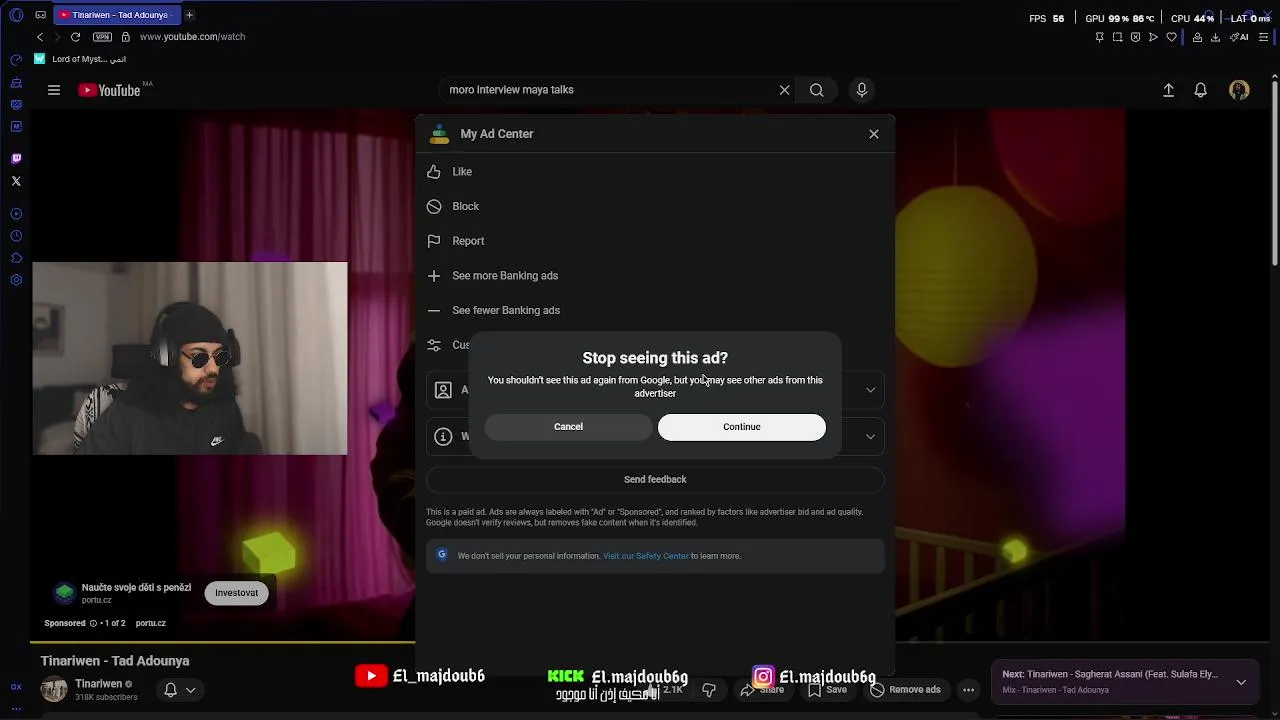Open sidebar settings gear icon
Image resolution: width=1280 pixels, height=720 pixels.
[16, 280]
